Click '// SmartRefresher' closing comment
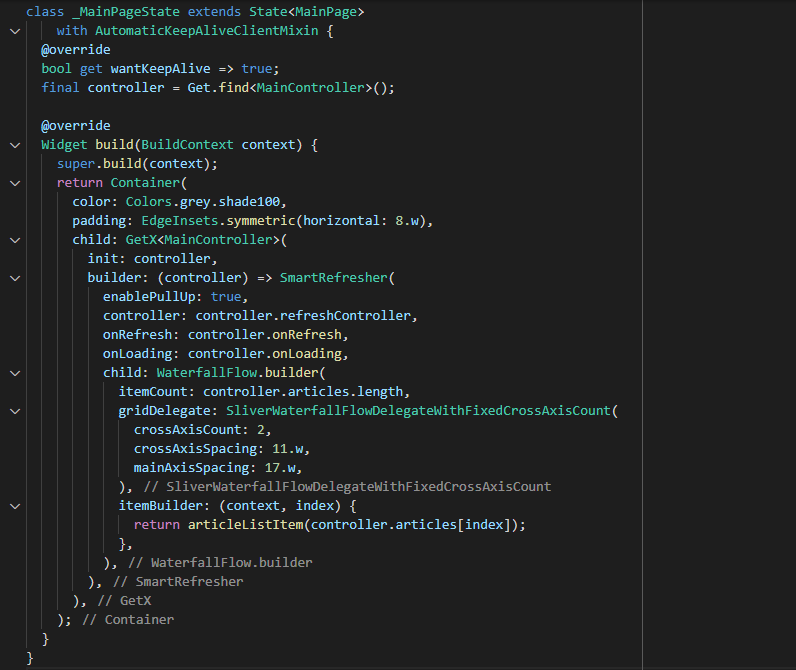The height and width of the screenshot is (670, 796). tap(178, 582)
